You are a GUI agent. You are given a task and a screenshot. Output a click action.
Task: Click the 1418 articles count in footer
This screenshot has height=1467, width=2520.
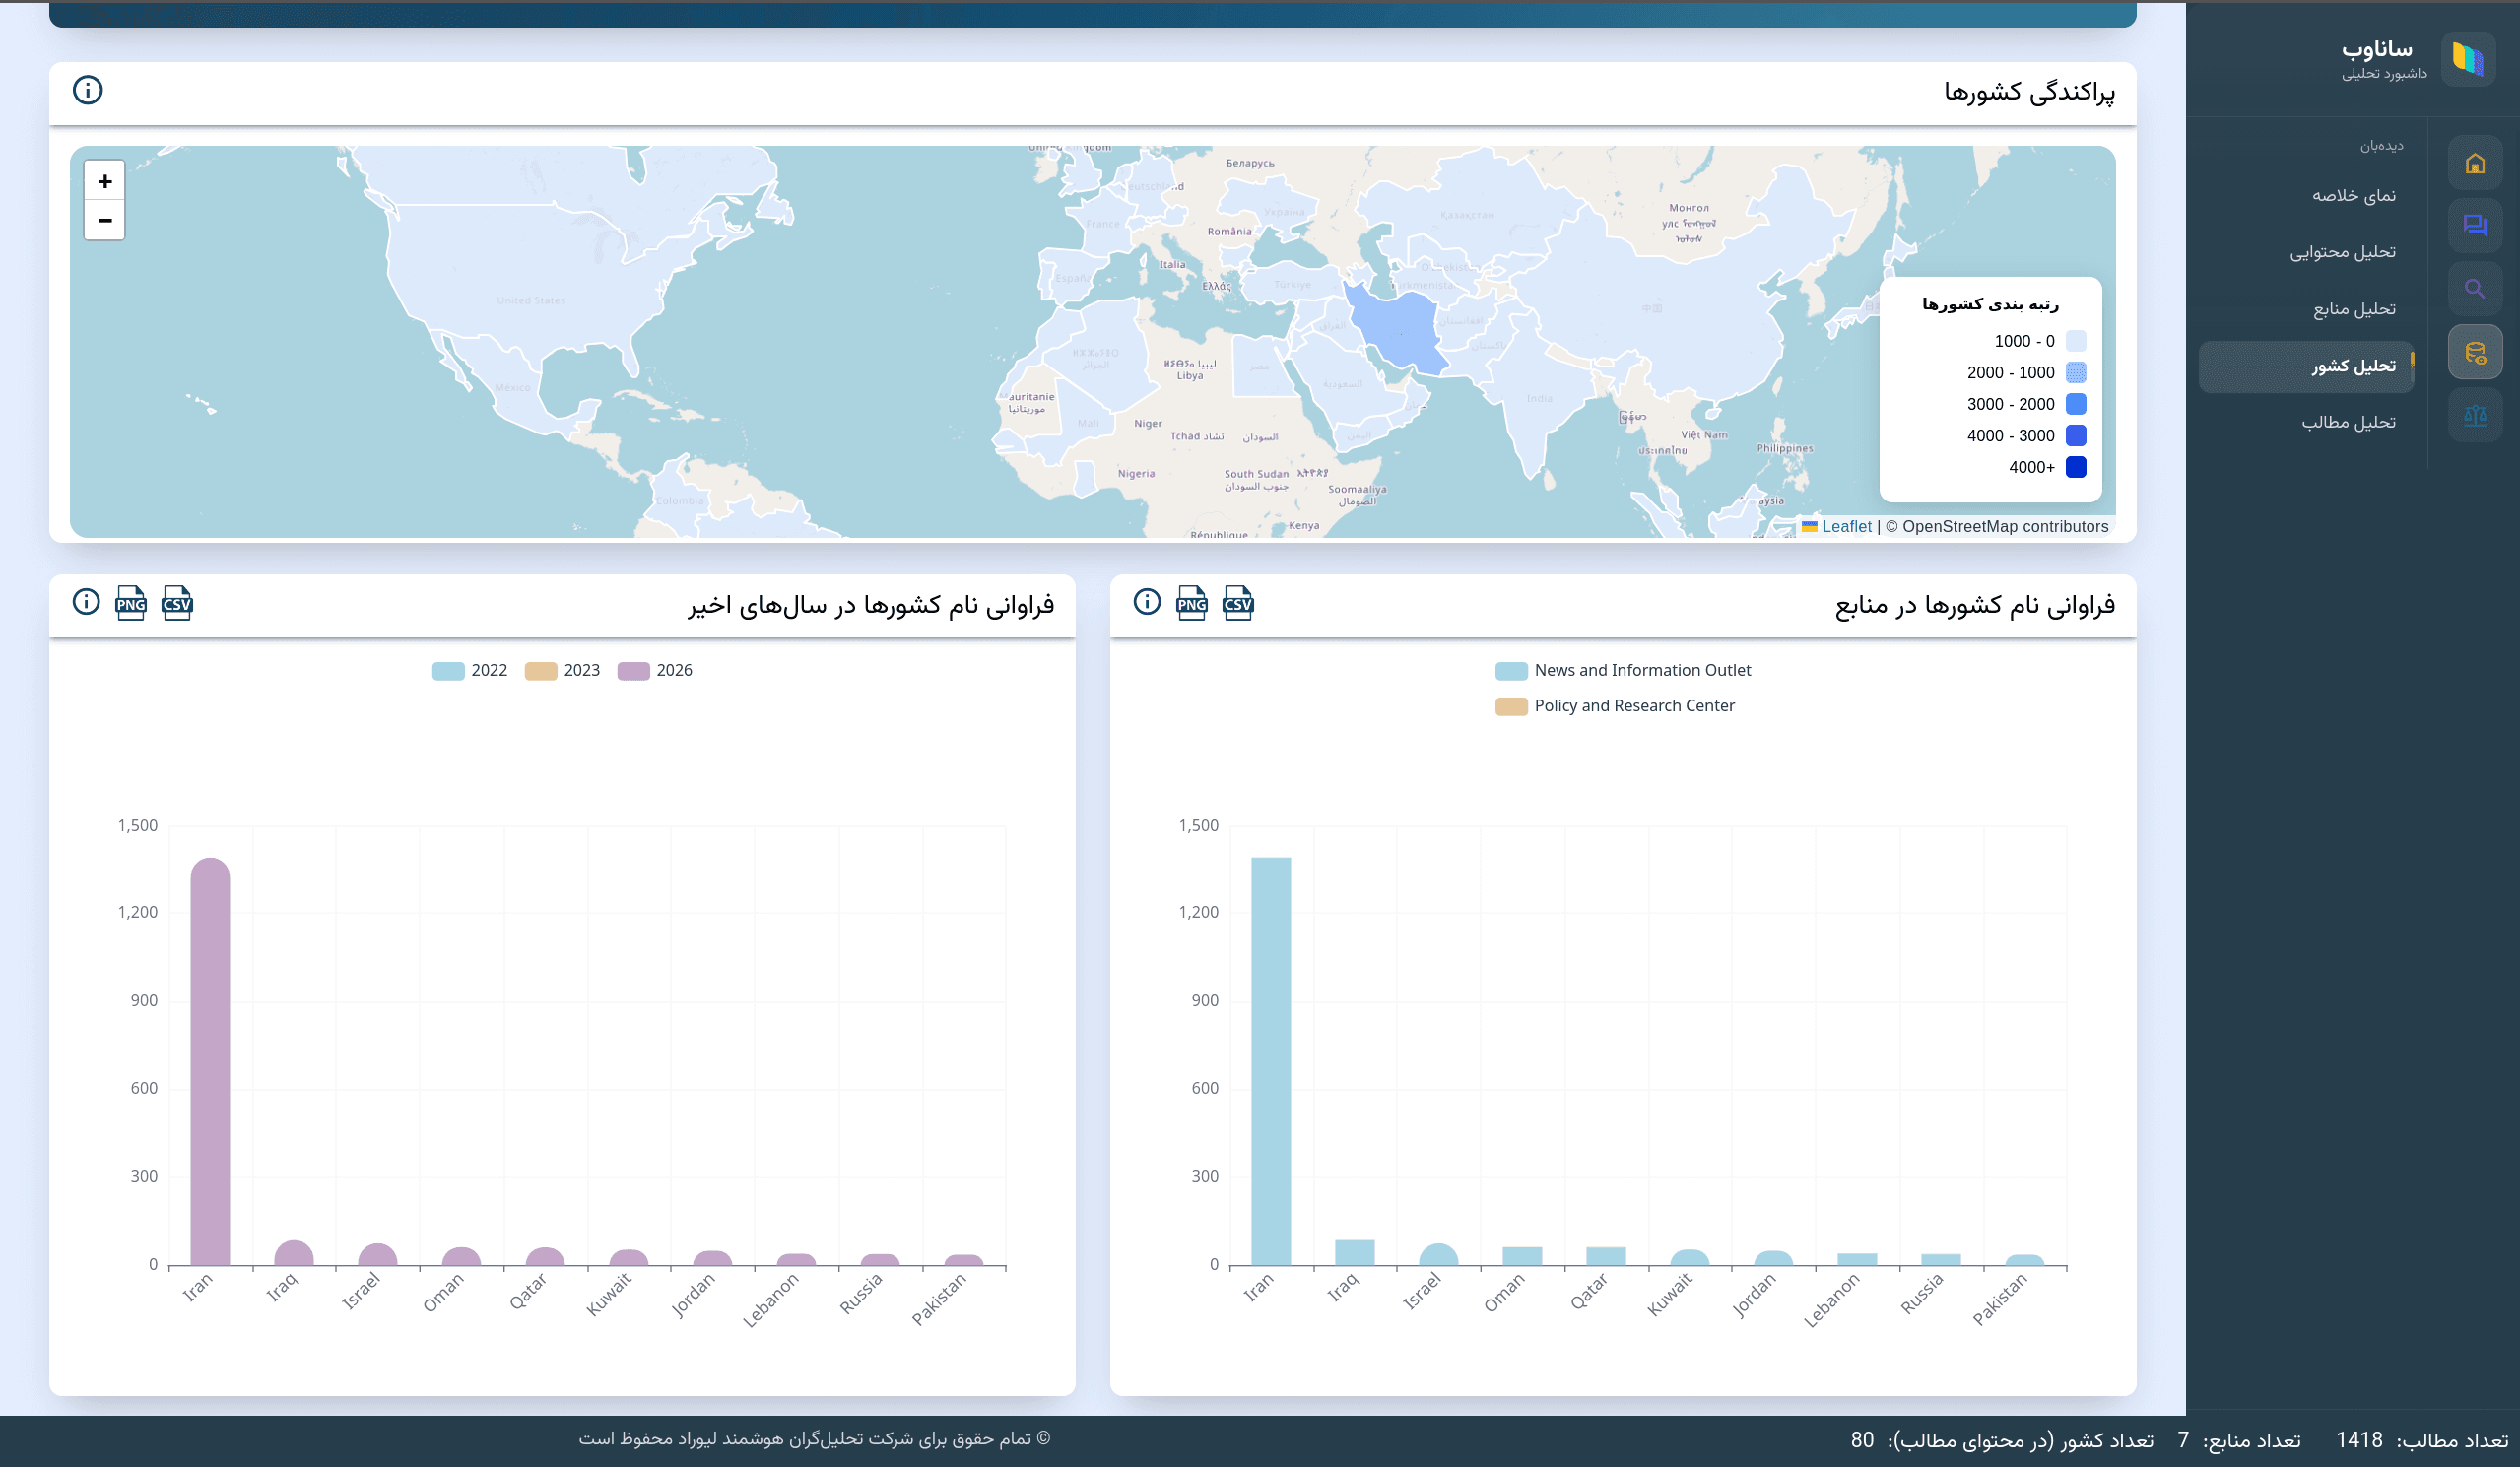(2359, 1440)
